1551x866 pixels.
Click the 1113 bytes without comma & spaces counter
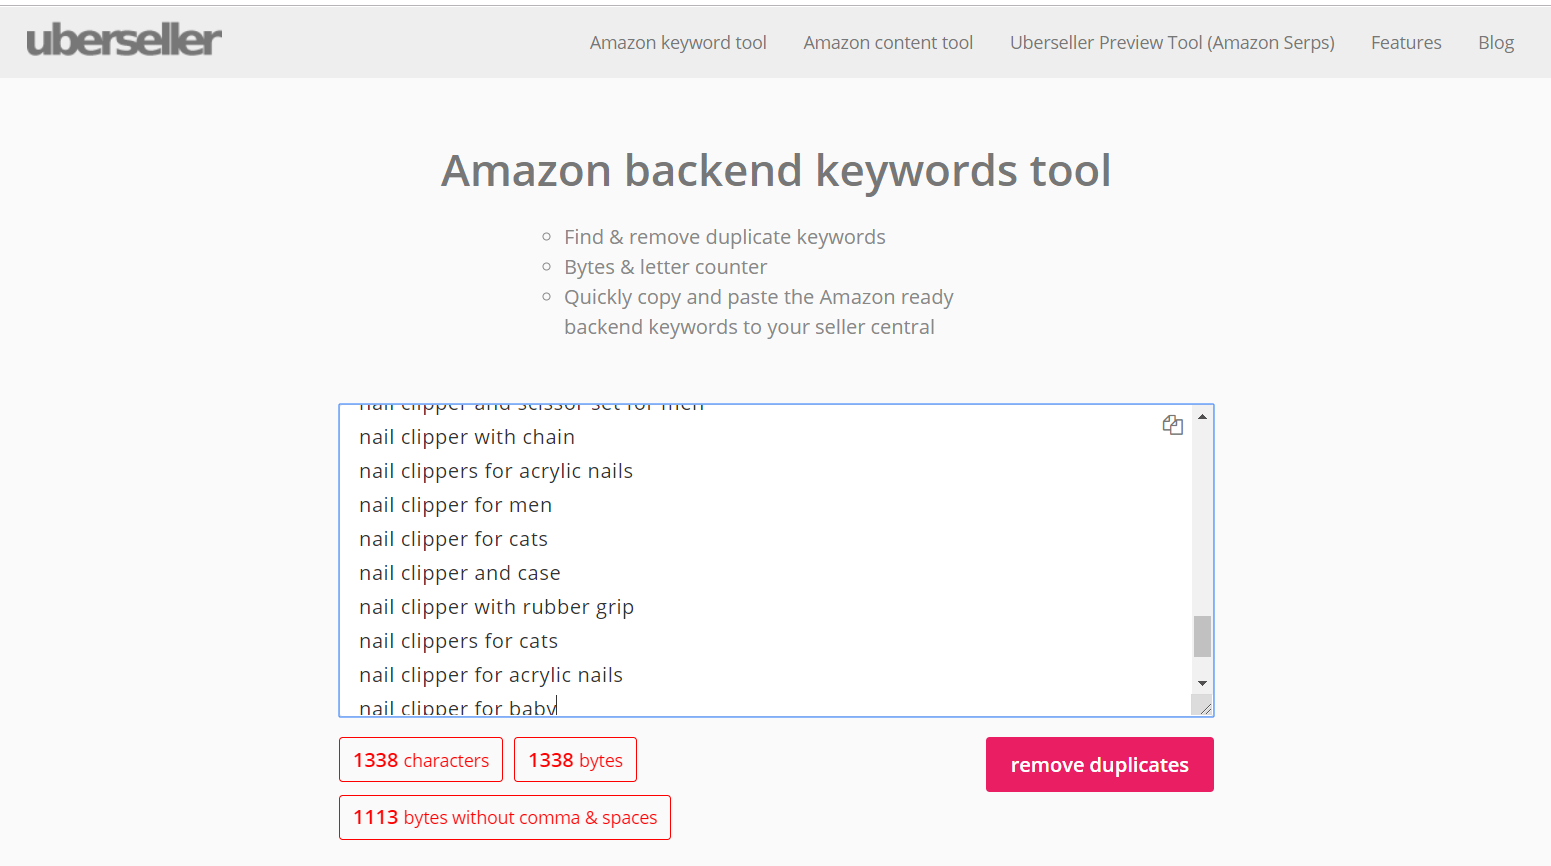(x=505, y=817)
